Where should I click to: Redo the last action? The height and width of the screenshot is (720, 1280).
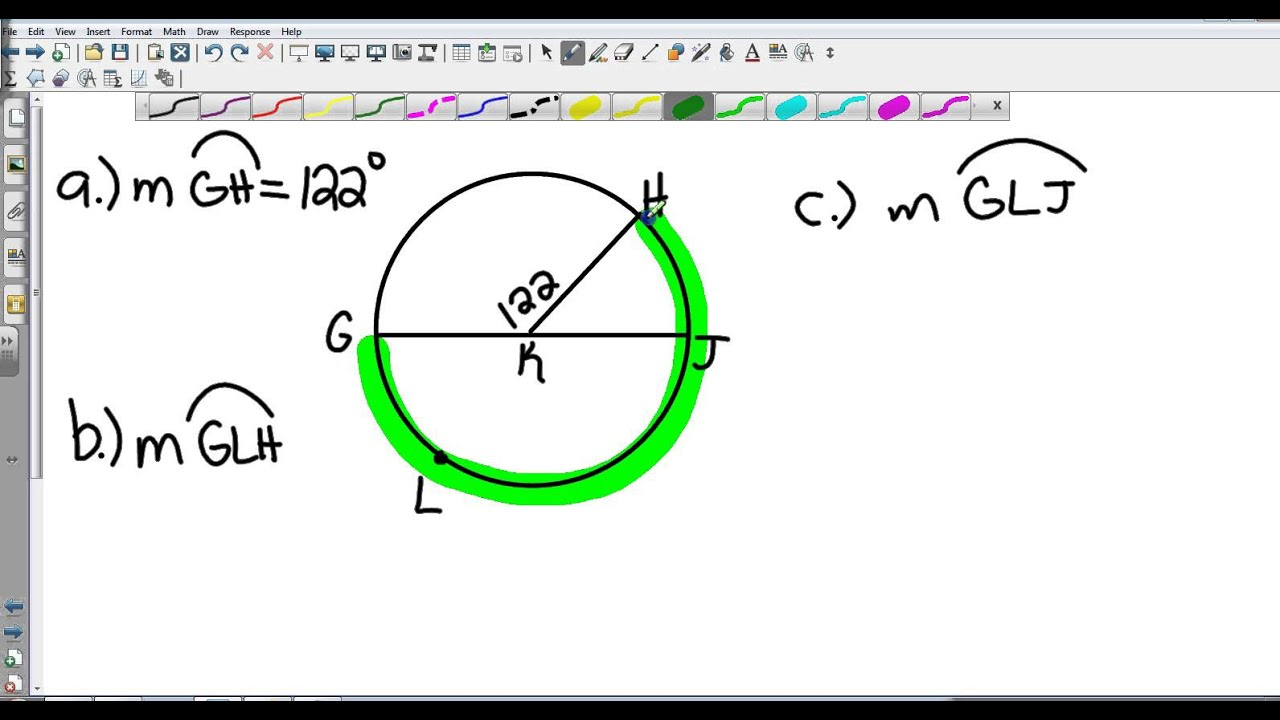239,53
